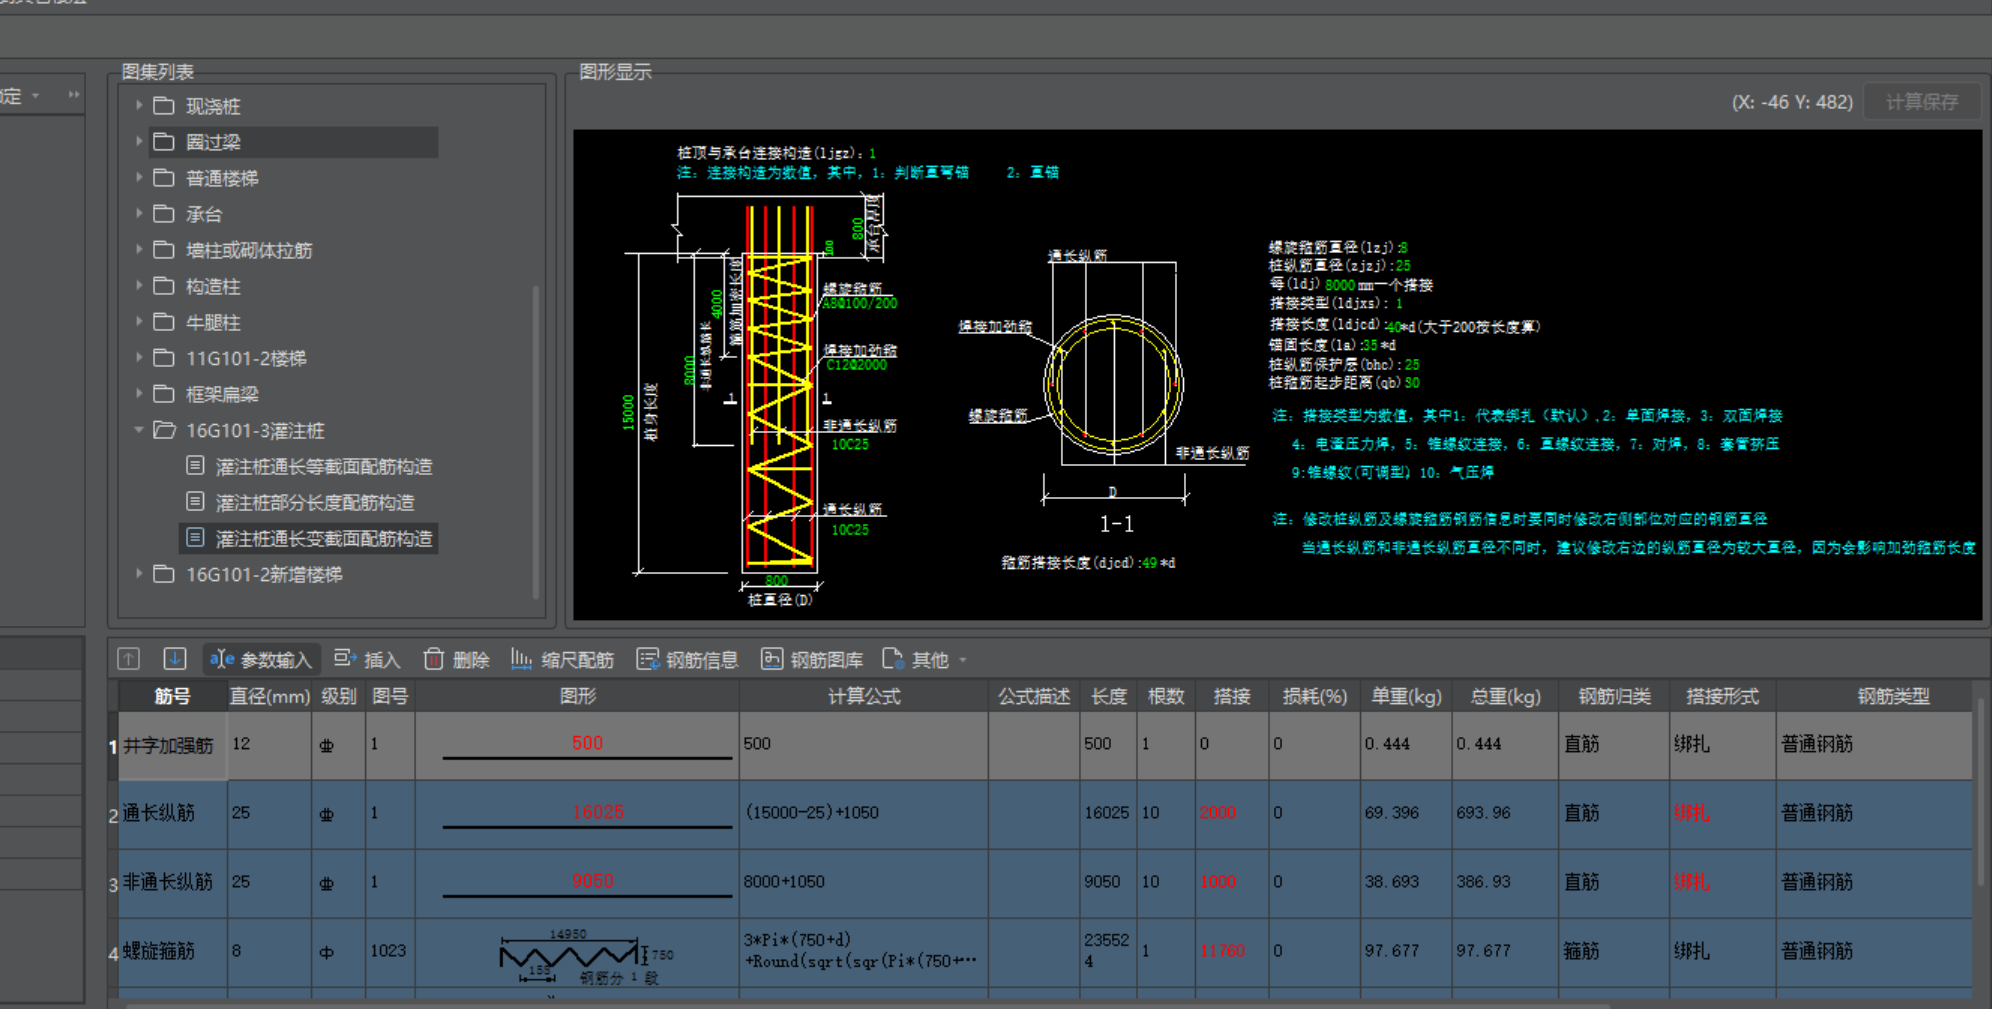This screenshot has width=1992, height=1009.
Task: Select 牛腿柱 tree item
Action: [213, 322]
